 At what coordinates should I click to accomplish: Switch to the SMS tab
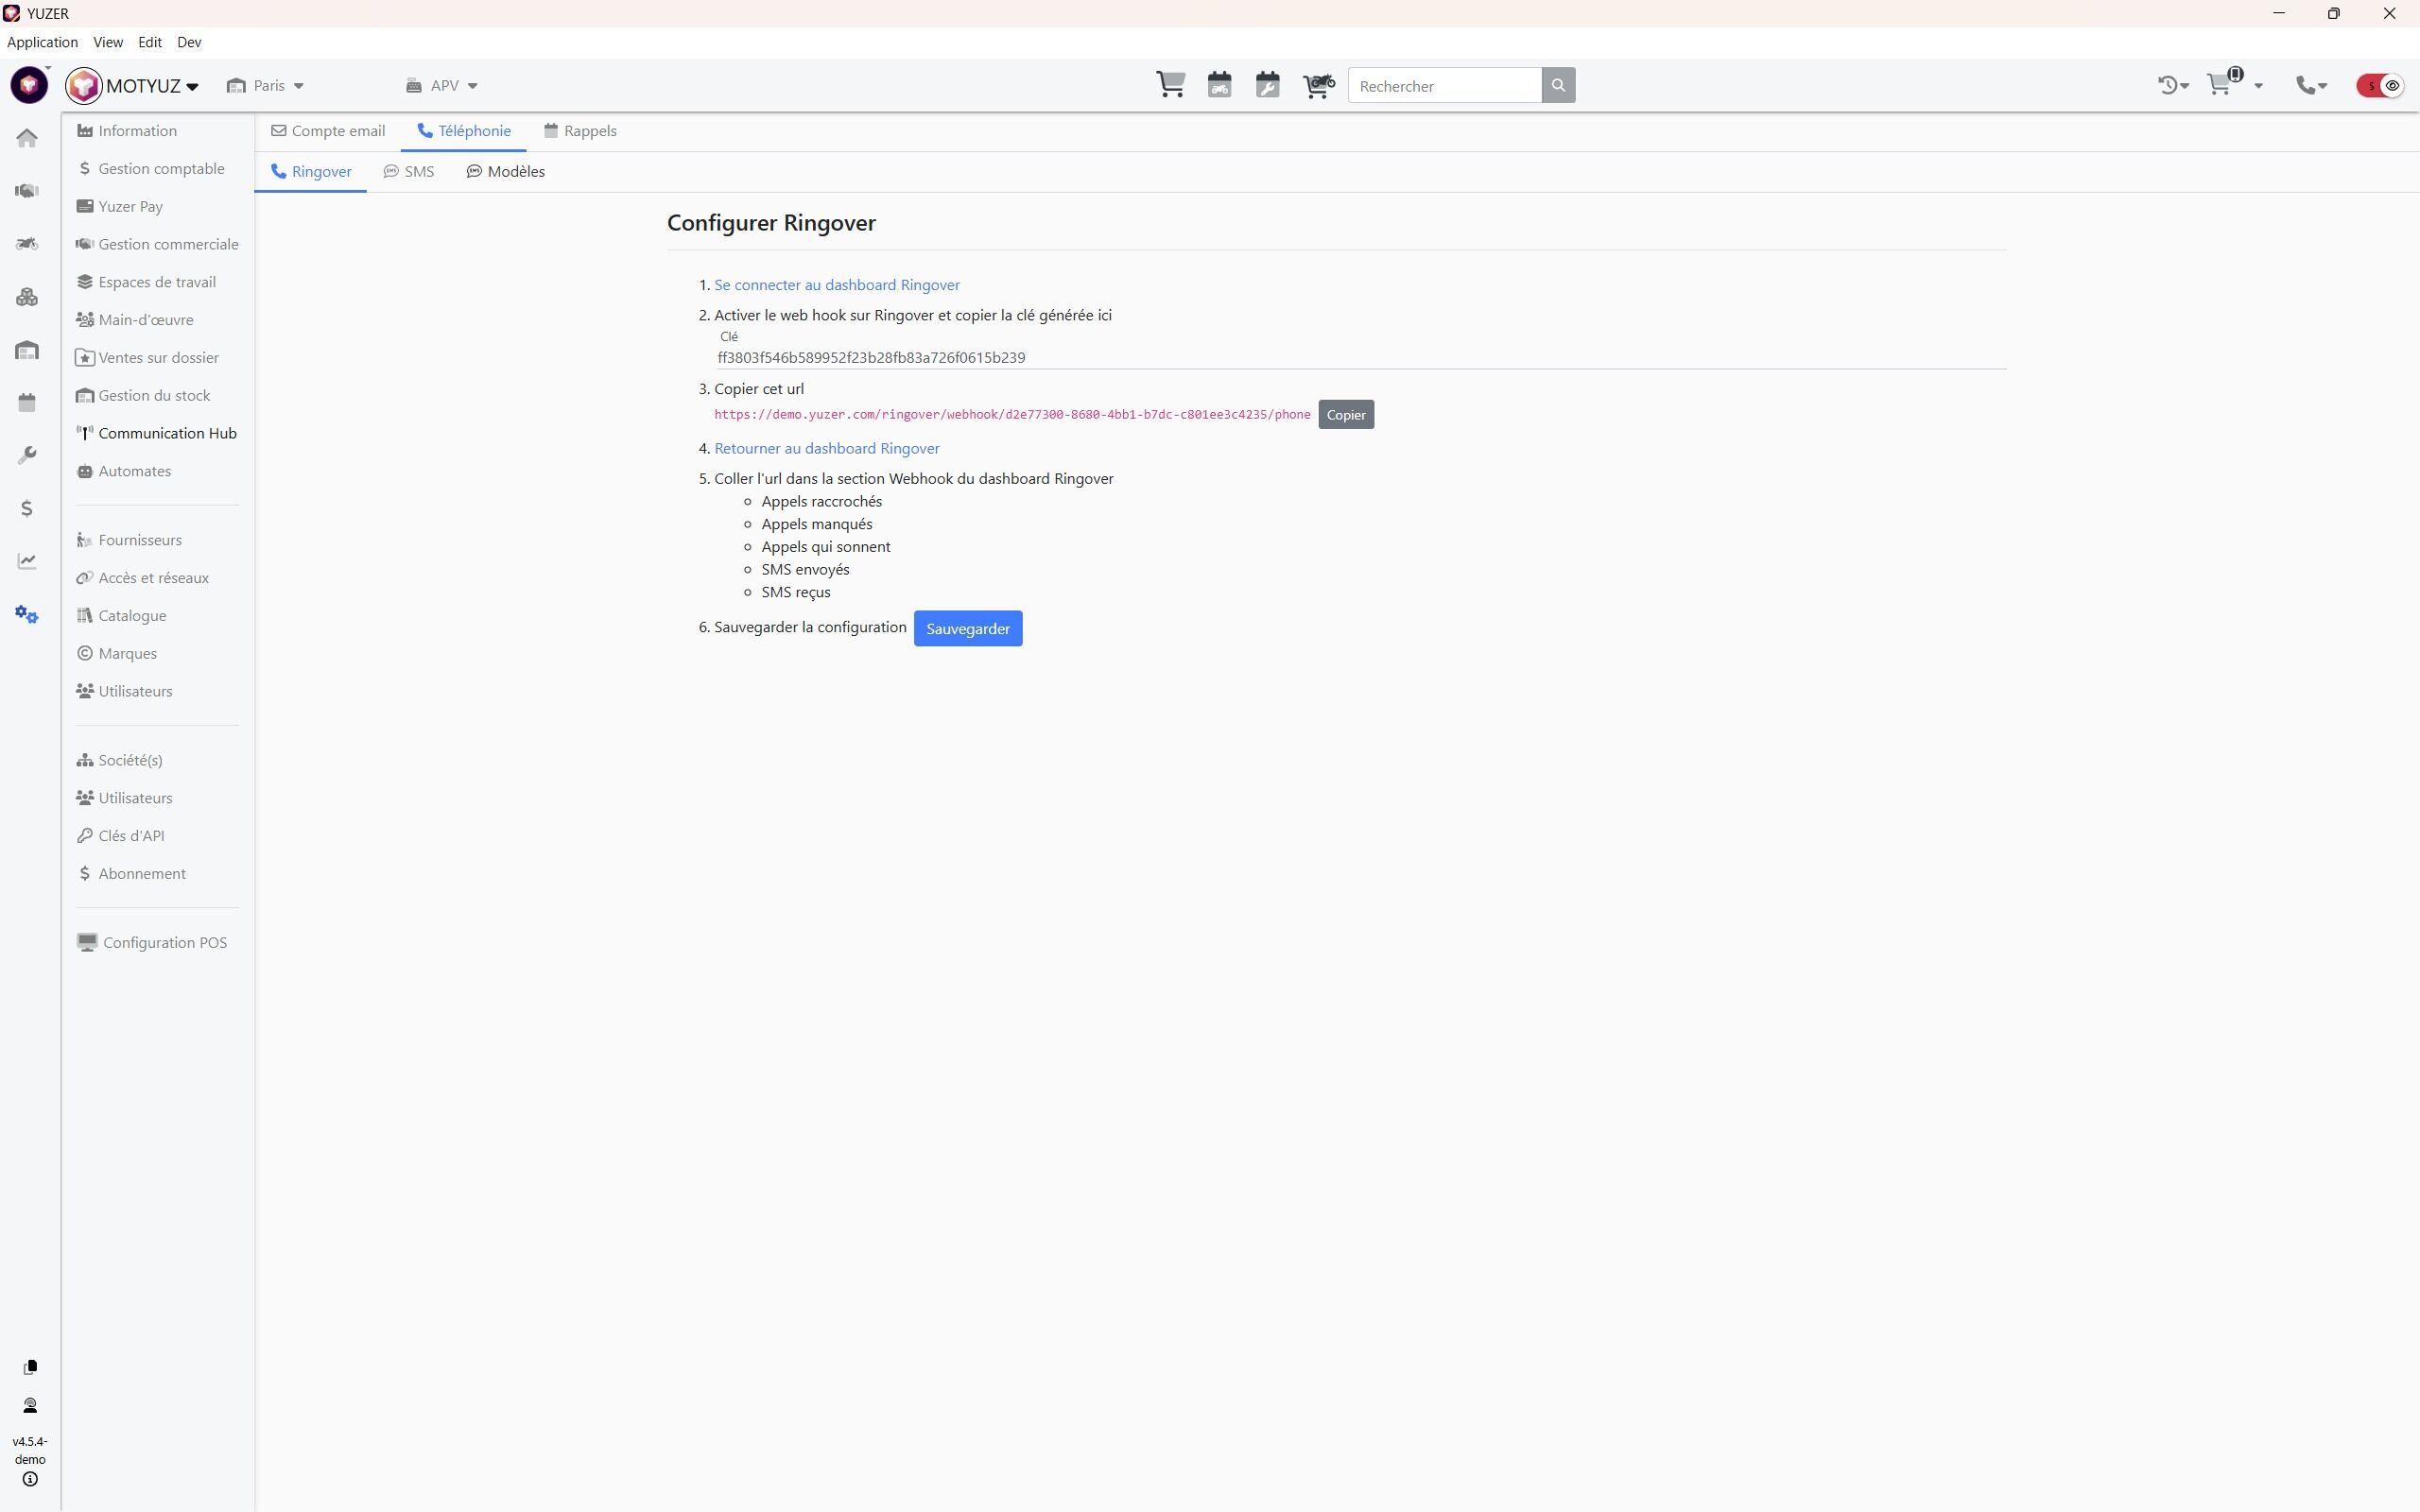coord(409,172)
